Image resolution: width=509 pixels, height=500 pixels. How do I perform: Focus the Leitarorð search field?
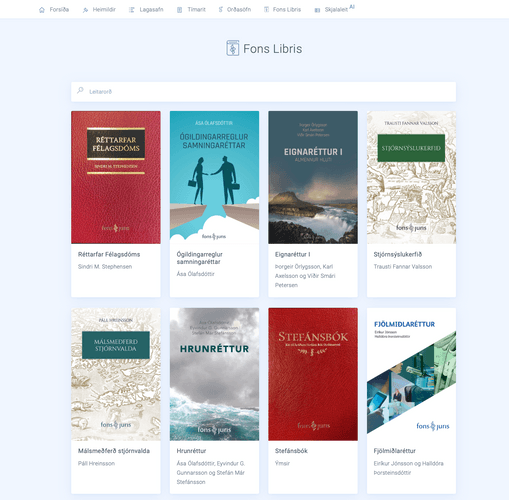click(263, 92)
